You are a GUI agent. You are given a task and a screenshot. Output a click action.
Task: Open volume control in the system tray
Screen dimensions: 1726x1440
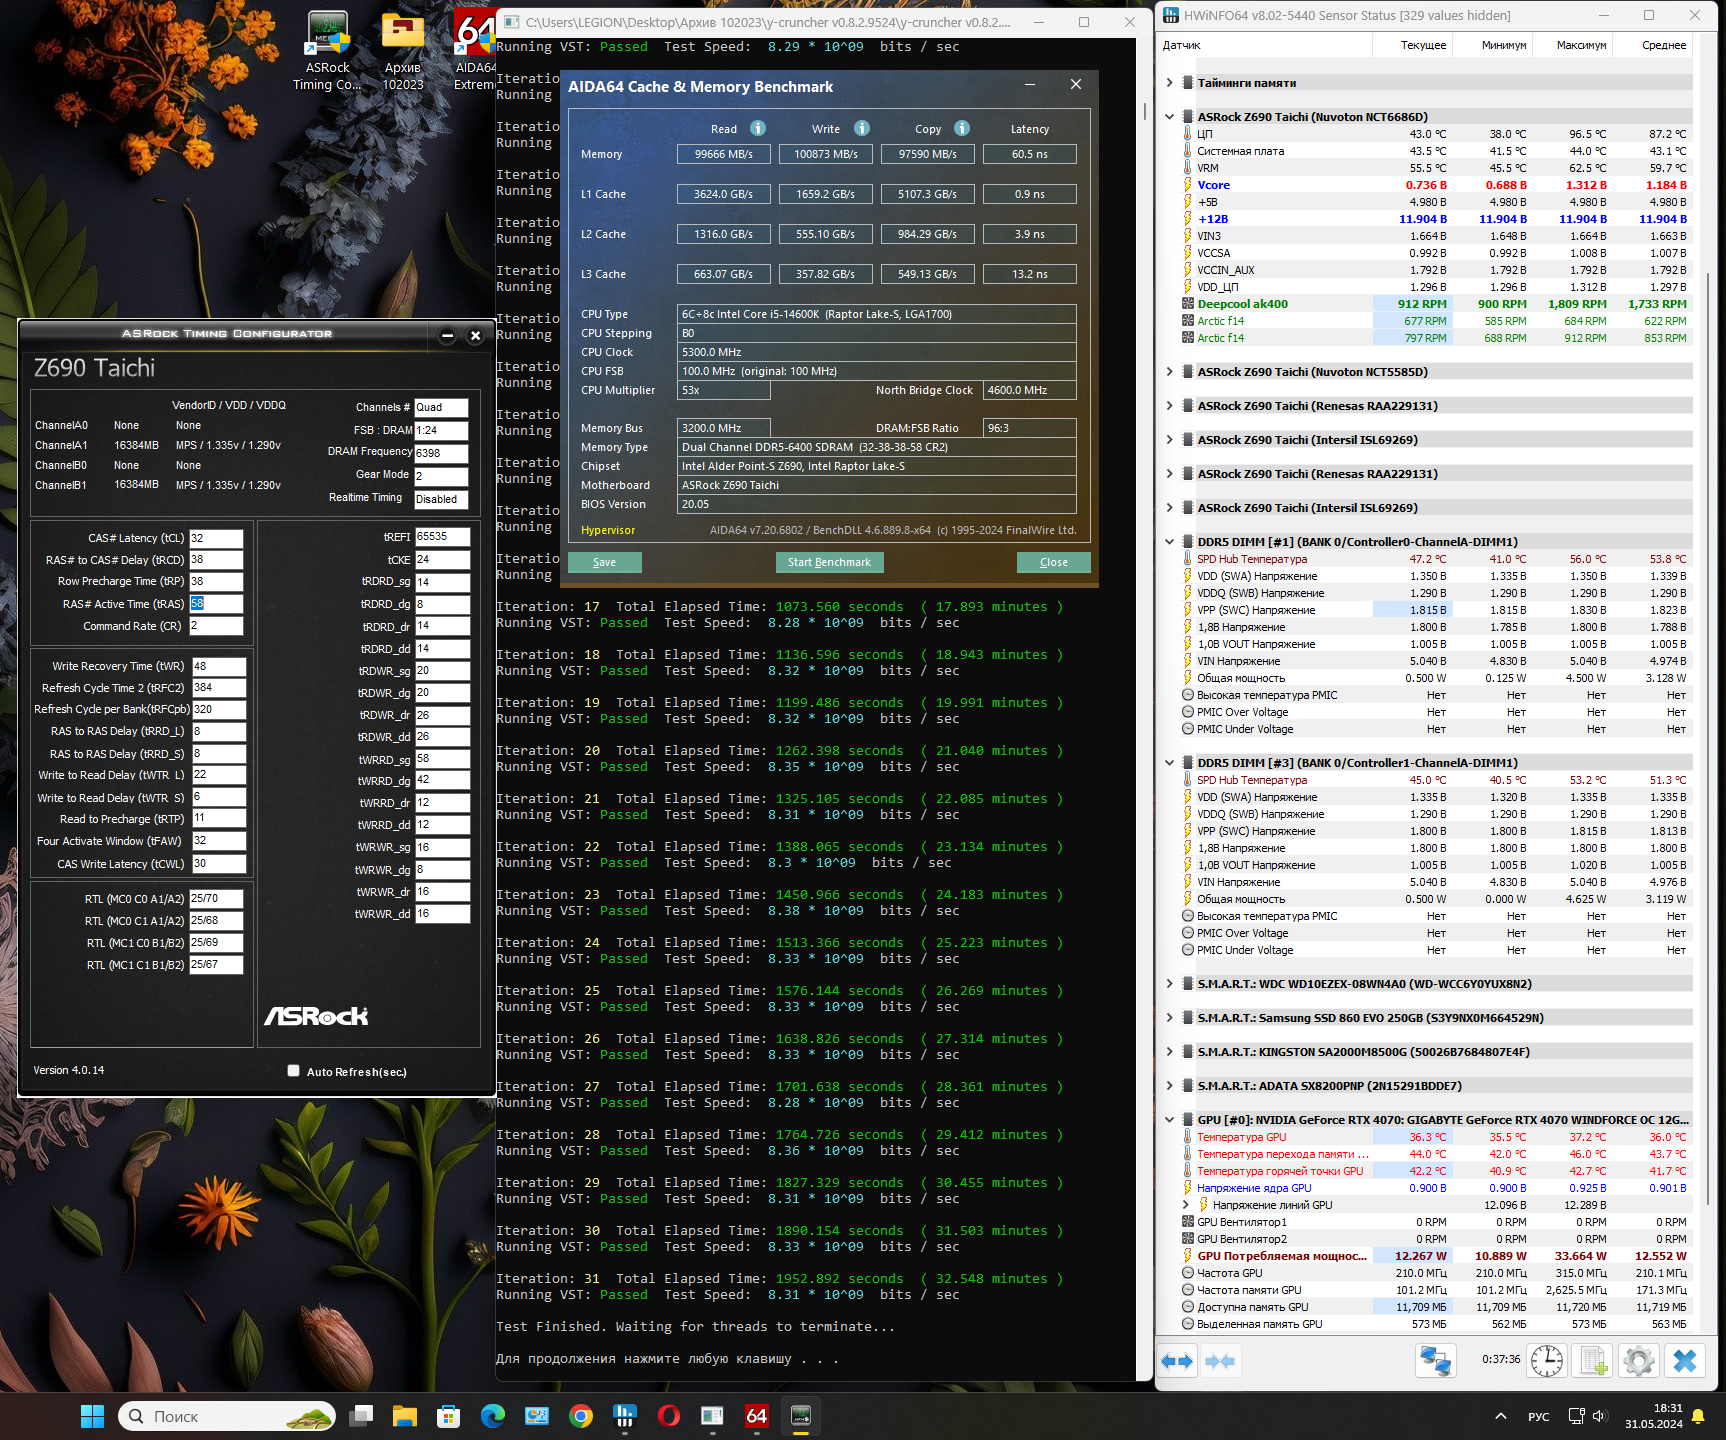[1598, 1416]
